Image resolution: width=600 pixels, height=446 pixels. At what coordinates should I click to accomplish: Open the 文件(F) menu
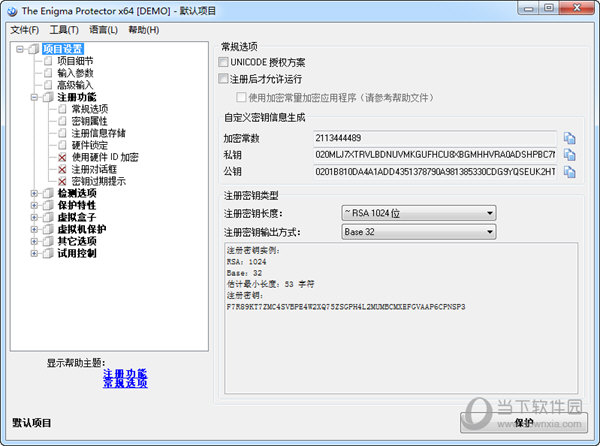(24, 30)
